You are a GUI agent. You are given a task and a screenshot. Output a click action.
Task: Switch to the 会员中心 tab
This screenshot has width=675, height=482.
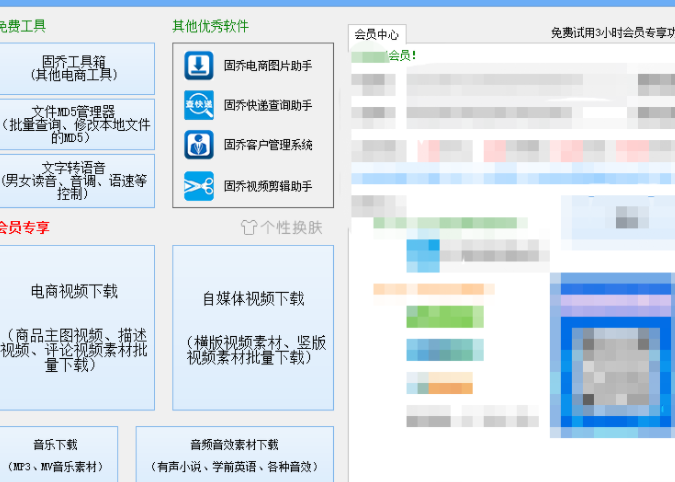[x=377, y=34]
